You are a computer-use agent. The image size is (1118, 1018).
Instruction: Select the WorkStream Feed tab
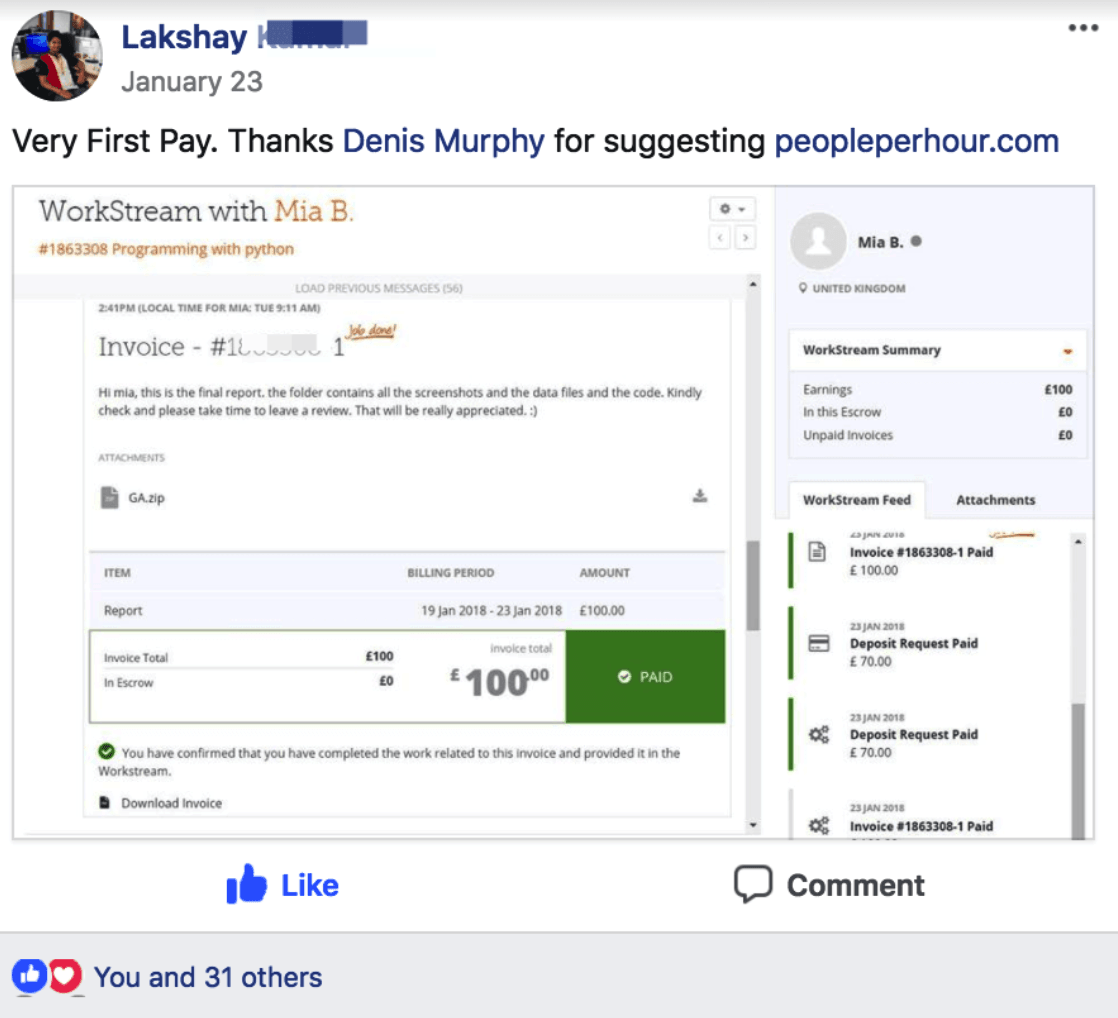tap(857, 500)
